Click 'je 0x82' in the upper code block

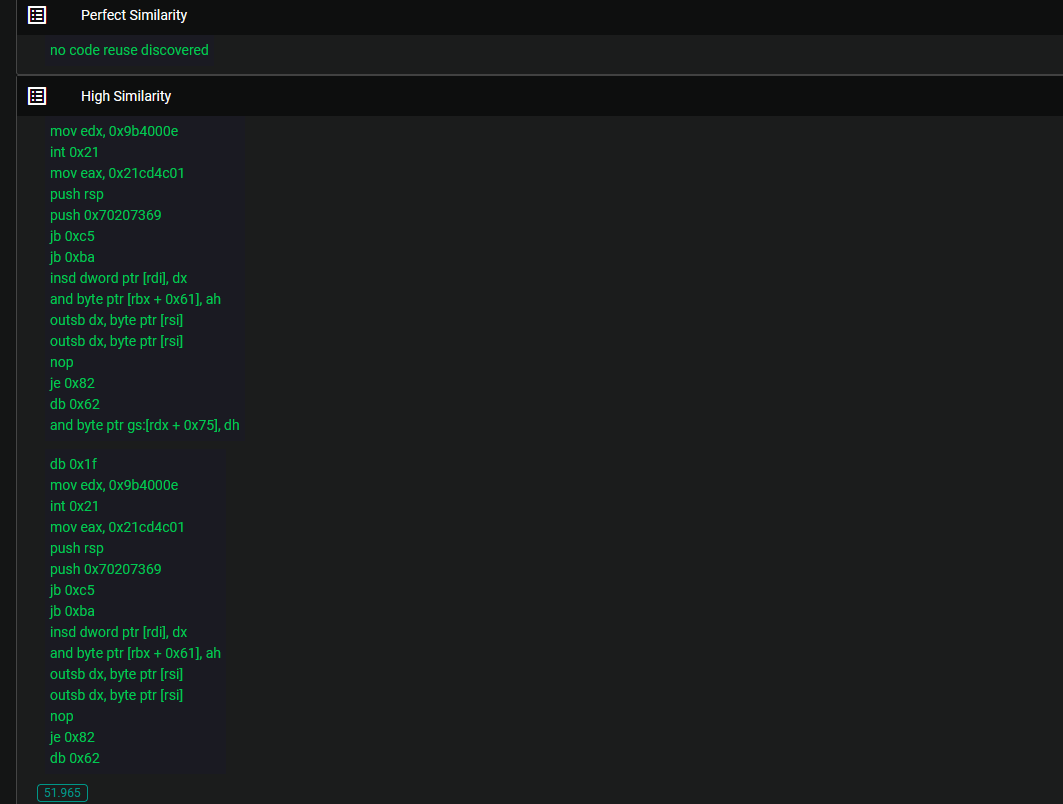pyautogui.click(x=72, y=383)
